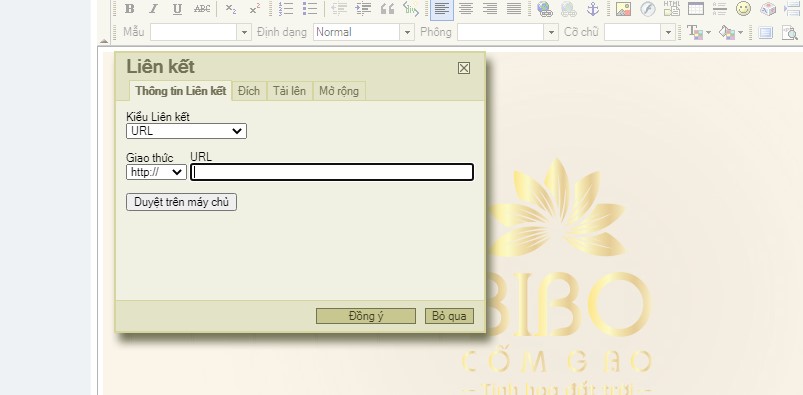
Task: Open the Định dạng format dropdown
Action: click(364, 32)
